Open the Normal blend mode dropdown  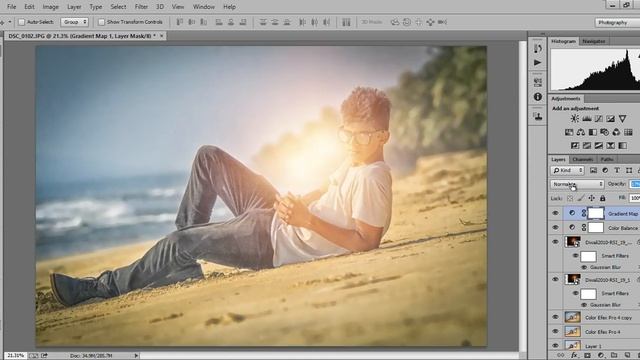(577, 184)
